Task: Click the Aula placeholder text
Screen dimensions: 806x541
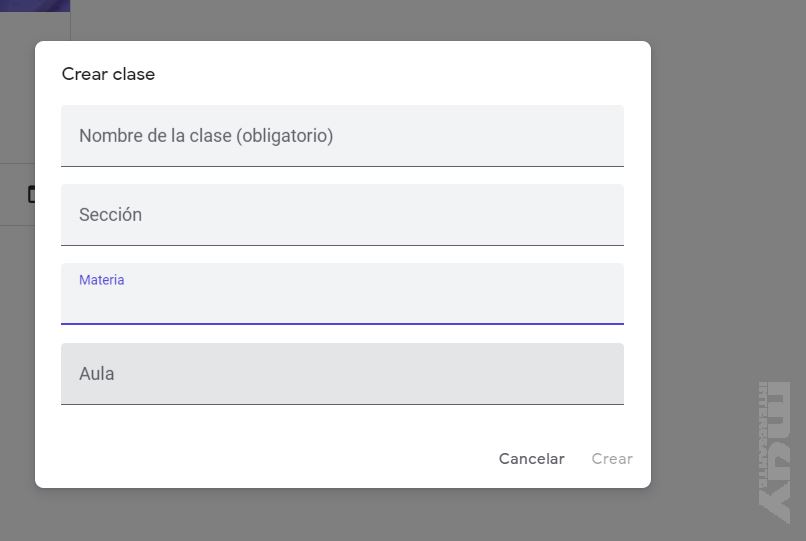Action: pos(97,374)
